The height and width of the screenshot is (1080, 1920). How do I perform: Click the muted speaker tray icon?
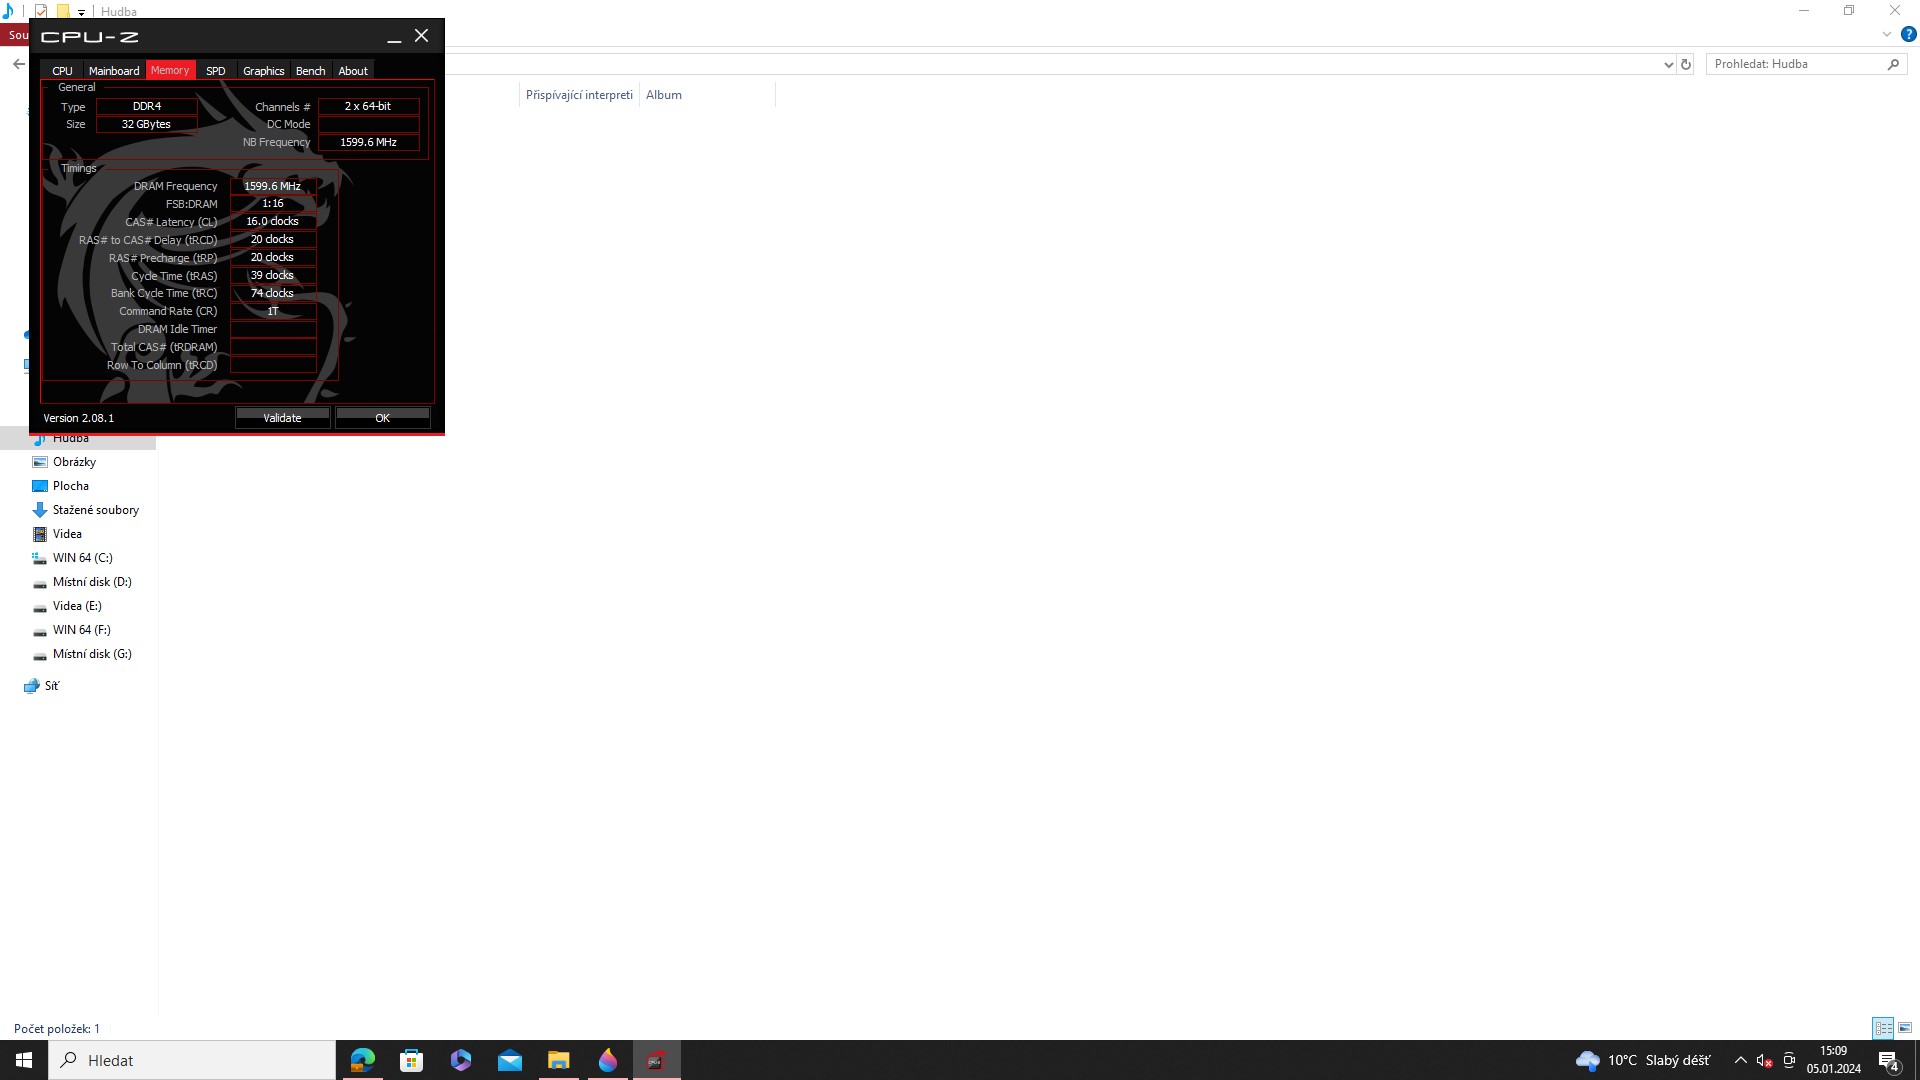[x=1764, y=1060]
